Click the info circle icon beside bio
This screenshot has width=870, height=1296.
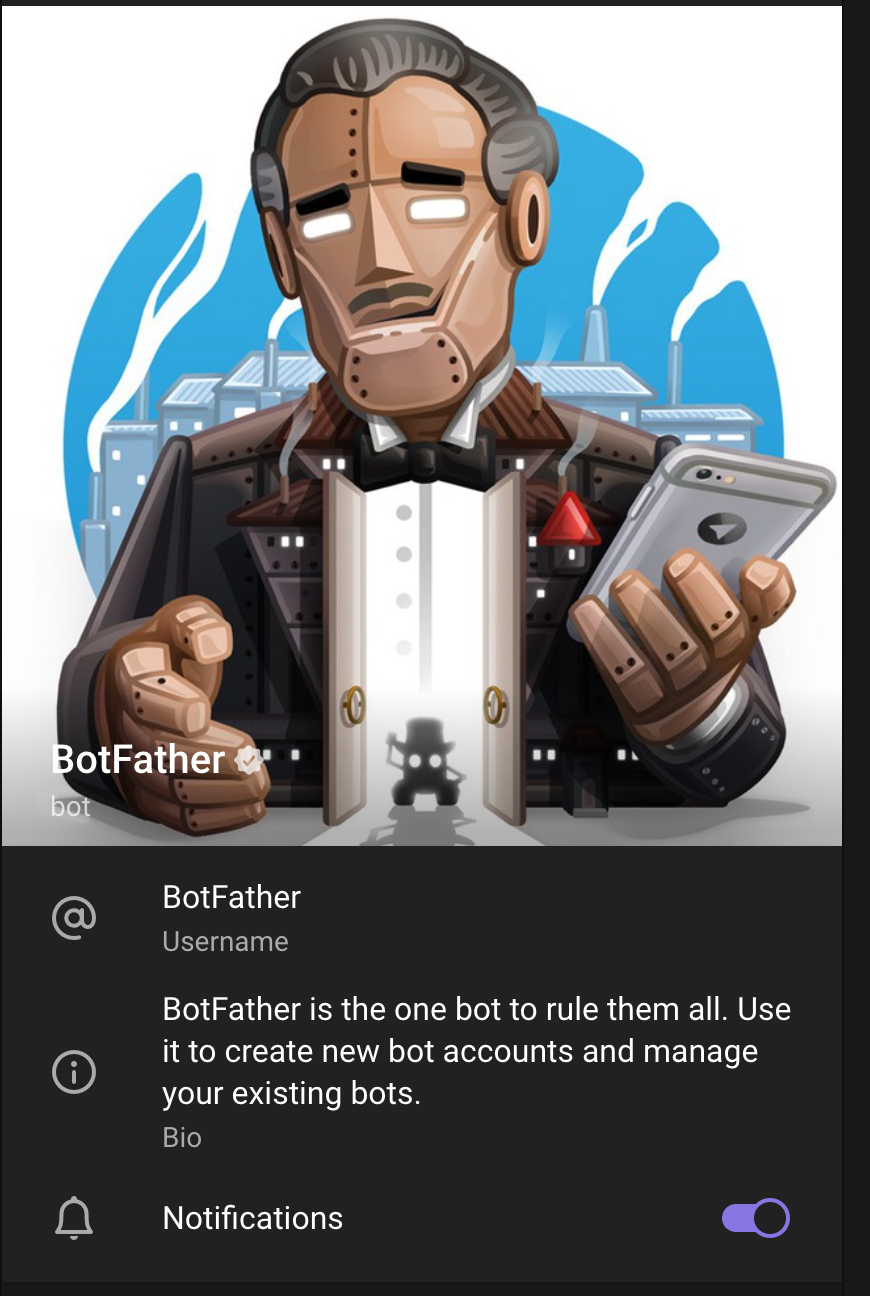[x=74, y=1072]
